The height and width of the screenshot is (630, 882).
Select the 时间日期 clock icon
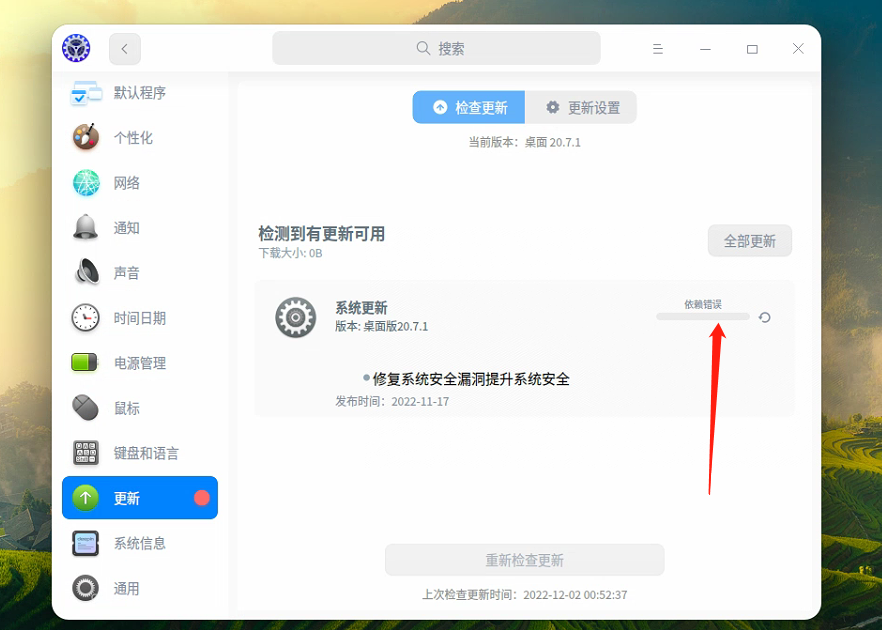tap(85, 317)
